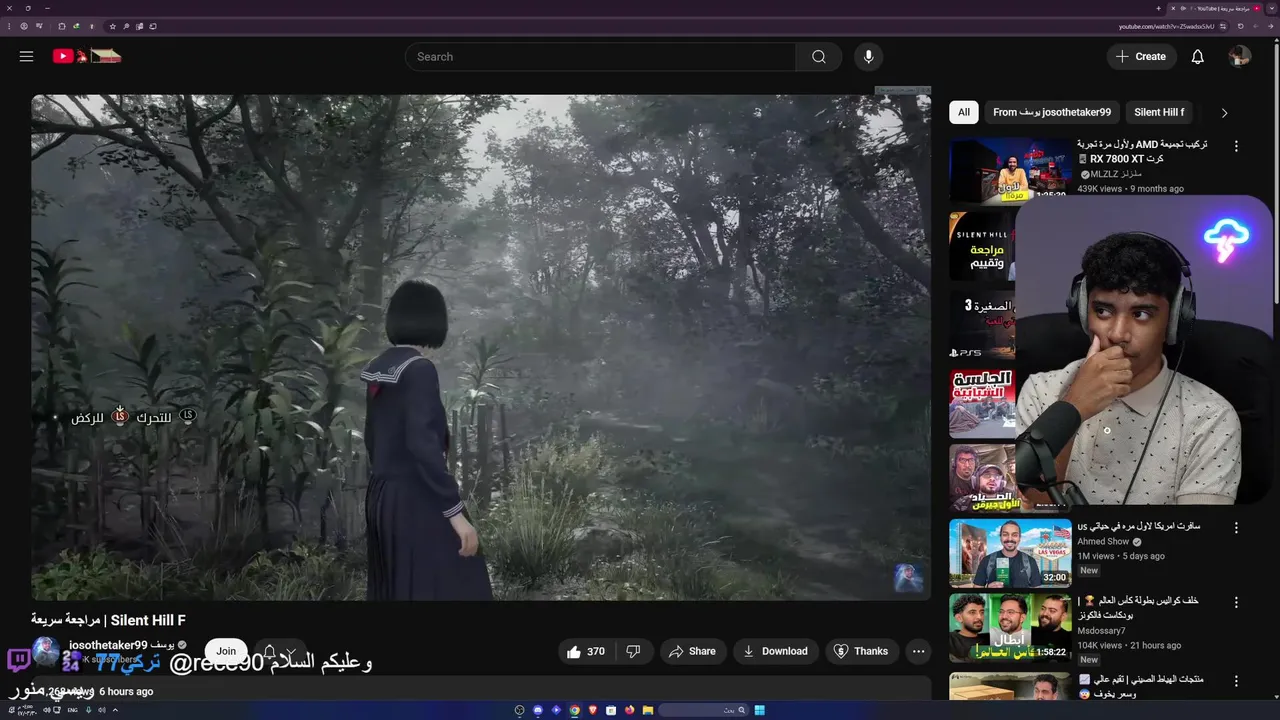Open Firefox from the taskbar
This screenshot has width=1280, height=720.
click(x=630, y=710)
